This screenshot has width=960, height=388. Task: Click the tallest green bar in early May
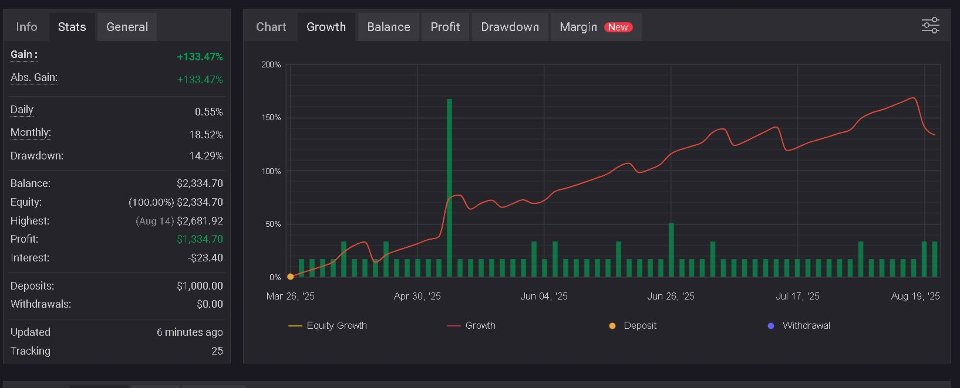449,188
